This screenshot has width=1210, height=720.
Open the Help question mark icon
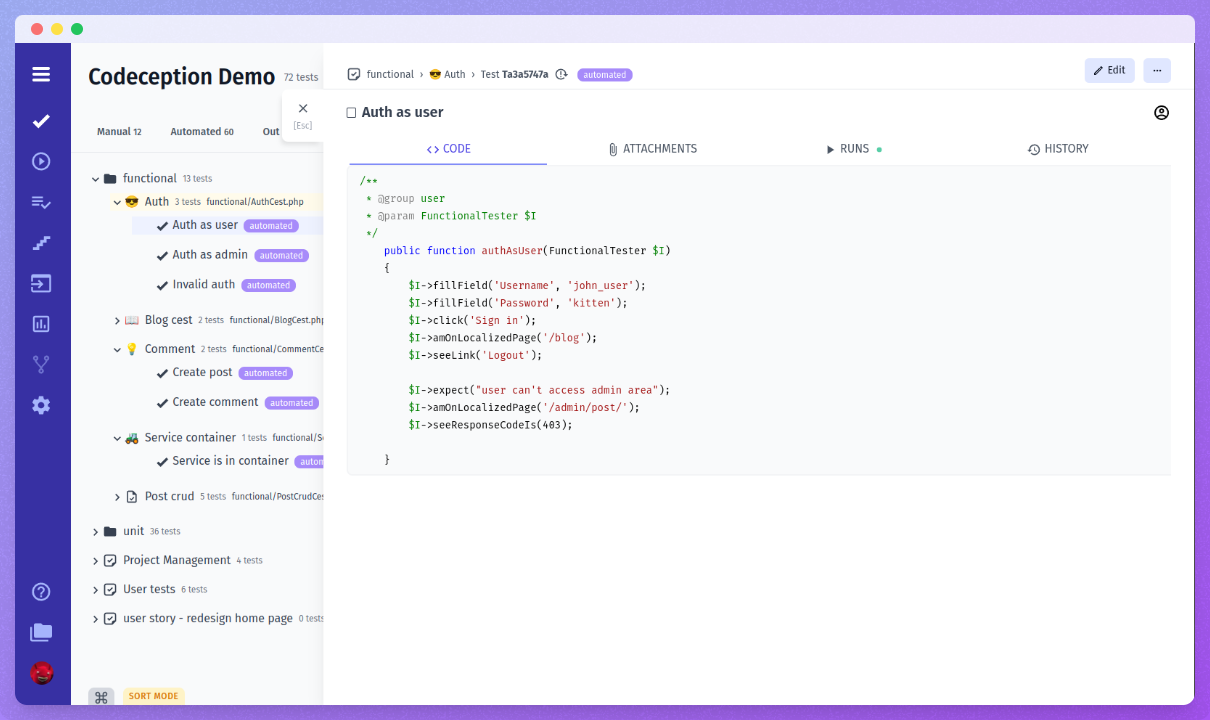click(41, 592)
